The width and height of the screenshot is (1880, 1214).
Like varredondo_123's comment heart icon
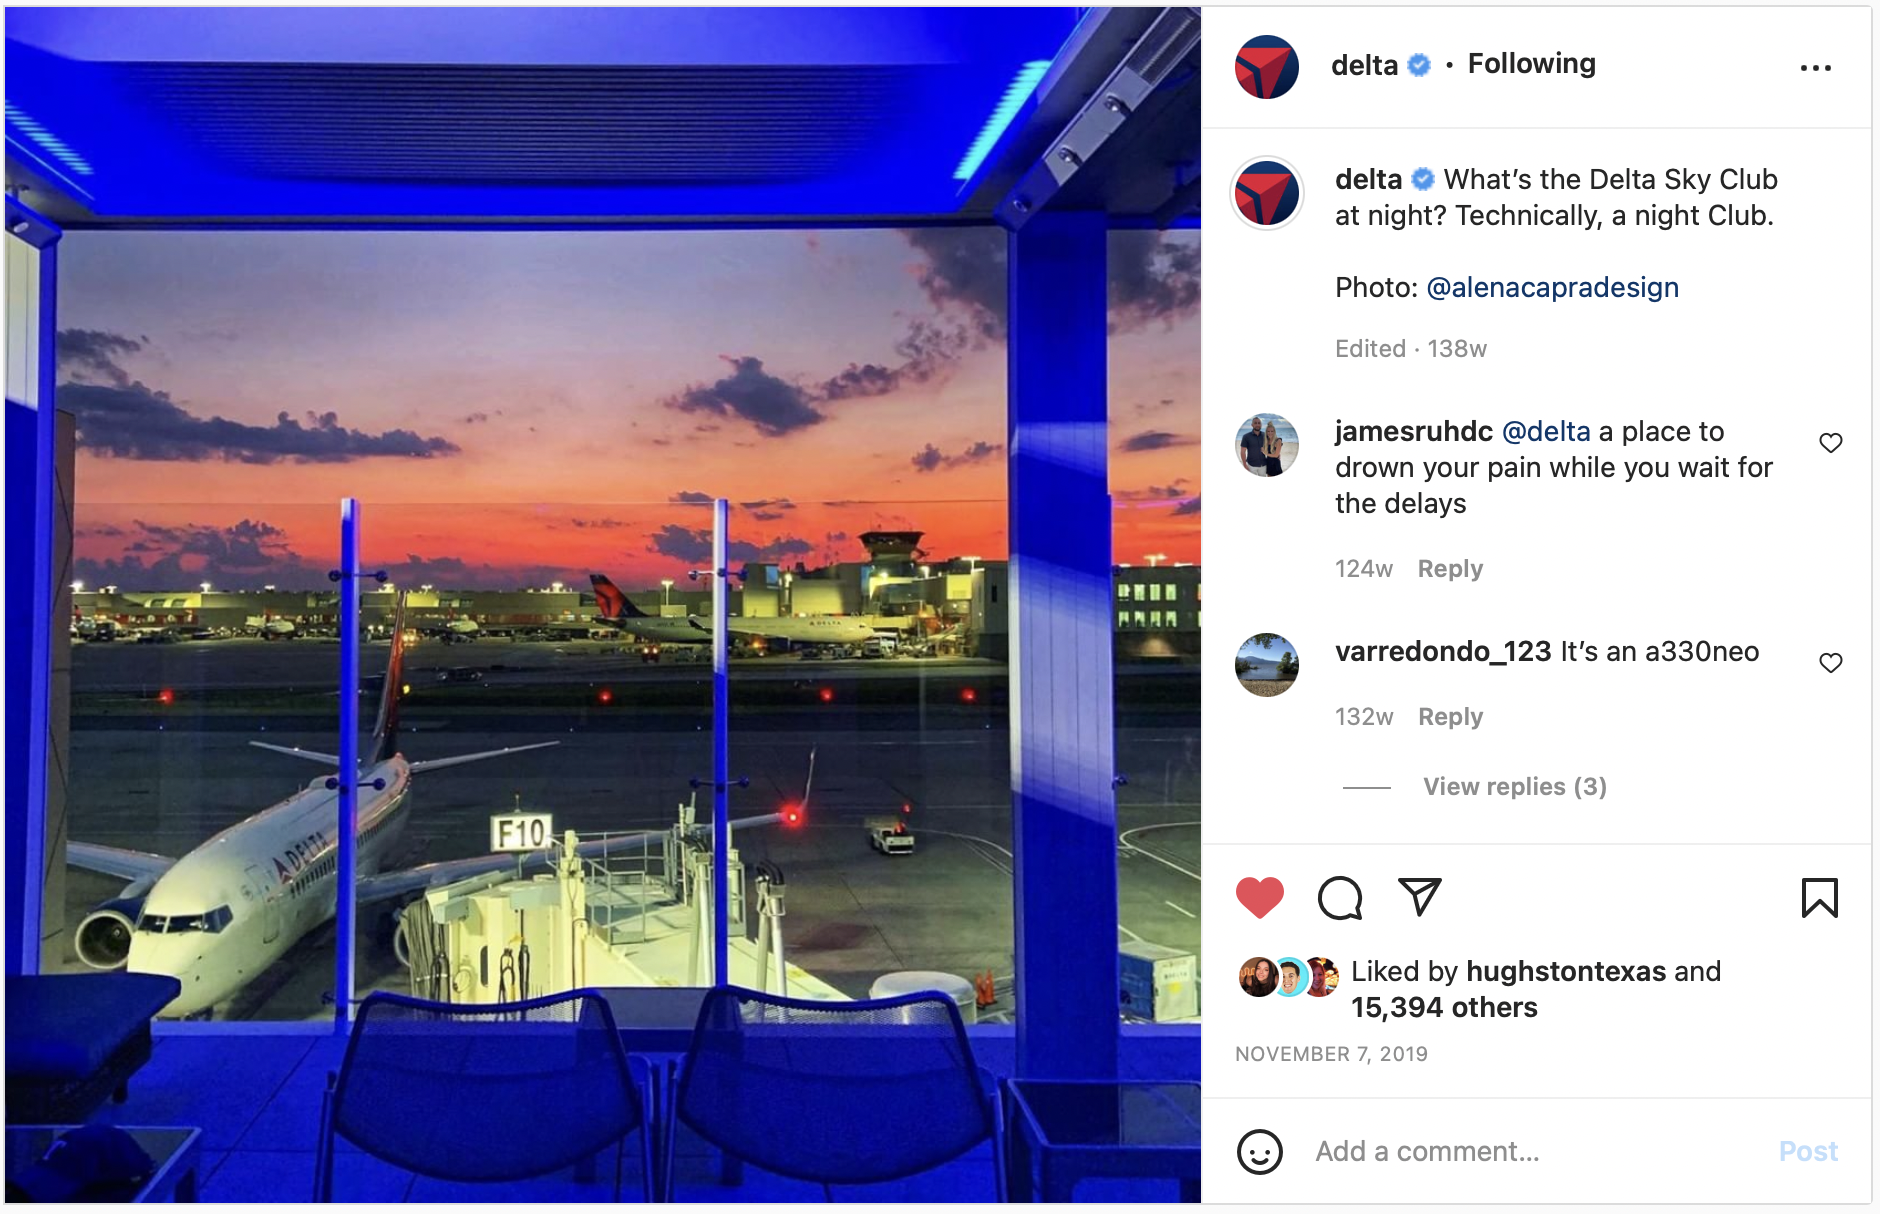click(x=1830, y=663)
